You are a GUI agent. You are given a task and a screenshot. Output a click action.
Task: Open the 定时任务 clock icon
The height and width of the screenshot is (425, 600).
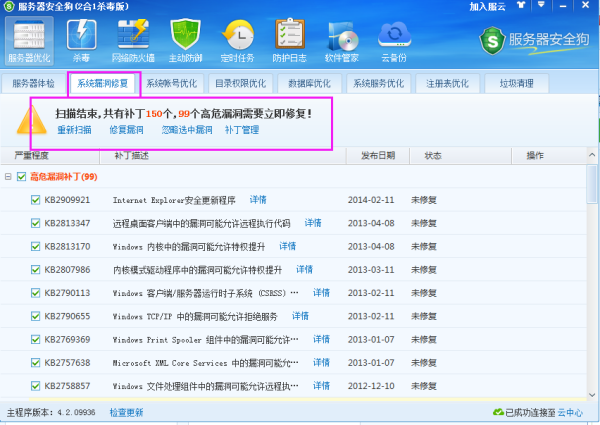[x=238, y=41]
